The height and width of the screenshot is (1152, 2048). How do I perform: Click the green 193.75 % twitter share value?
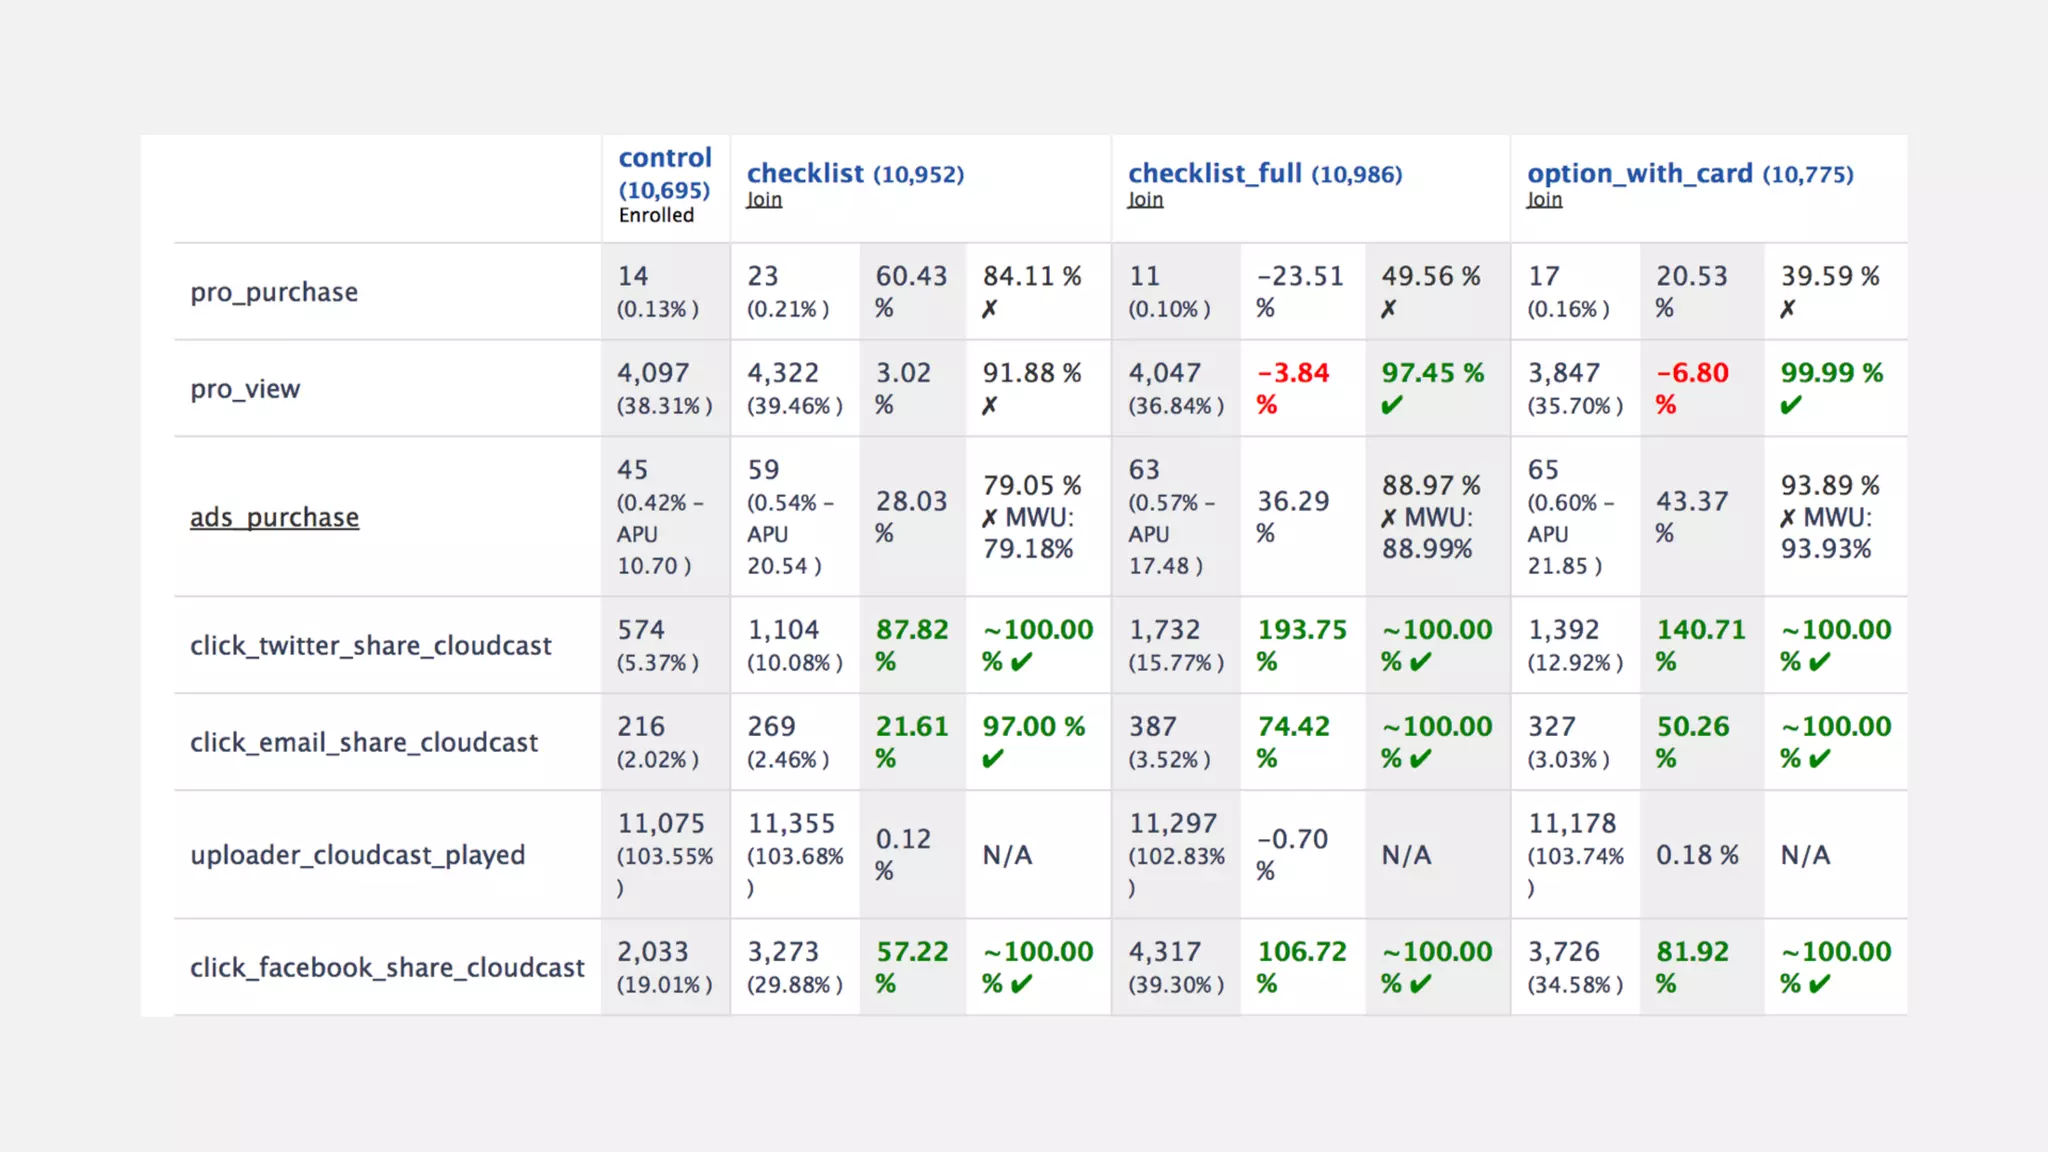pos(1302,630)
